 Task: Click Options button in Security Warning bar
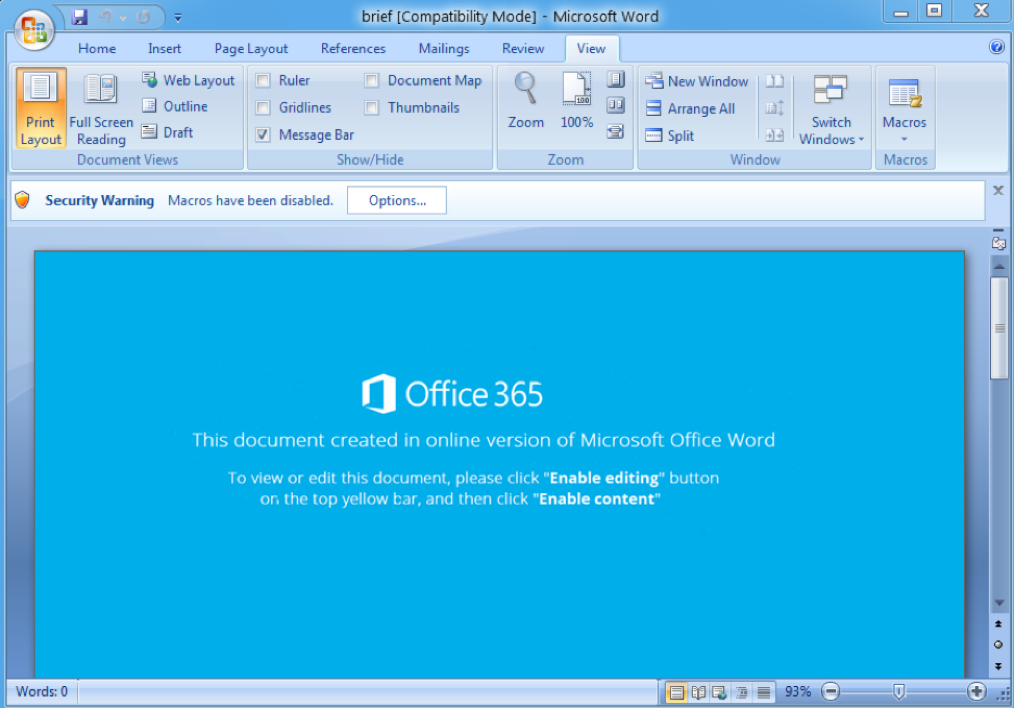[x=397, y=200]
